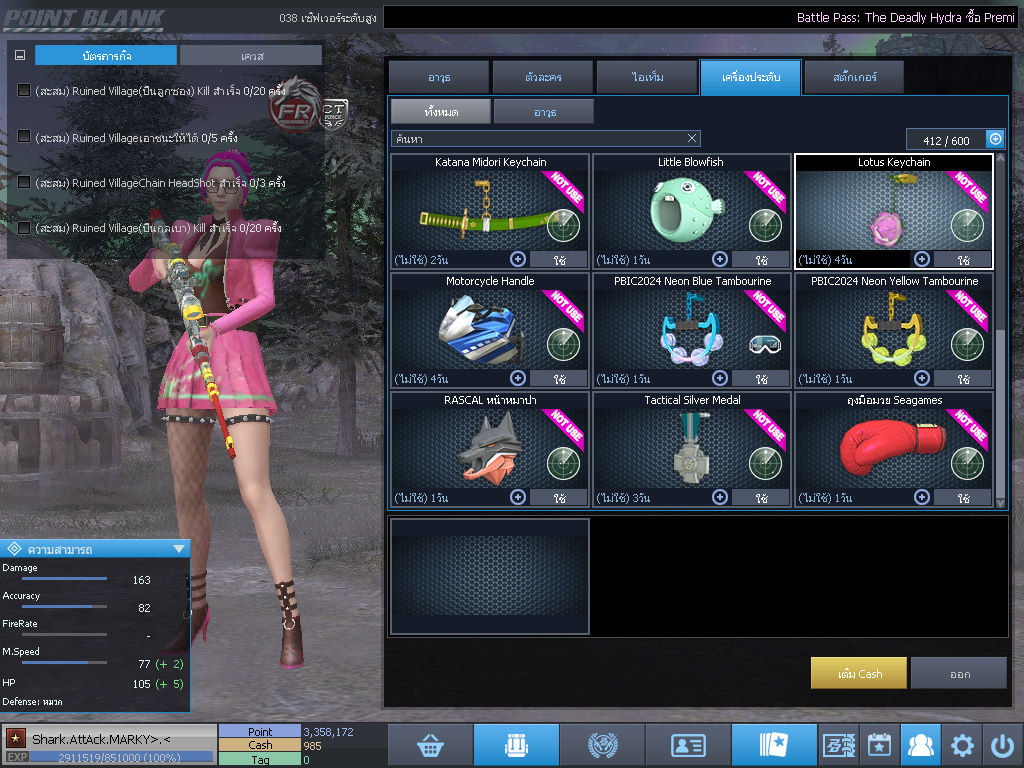Click radar icon on Little Blowfish

coord(765,225)
